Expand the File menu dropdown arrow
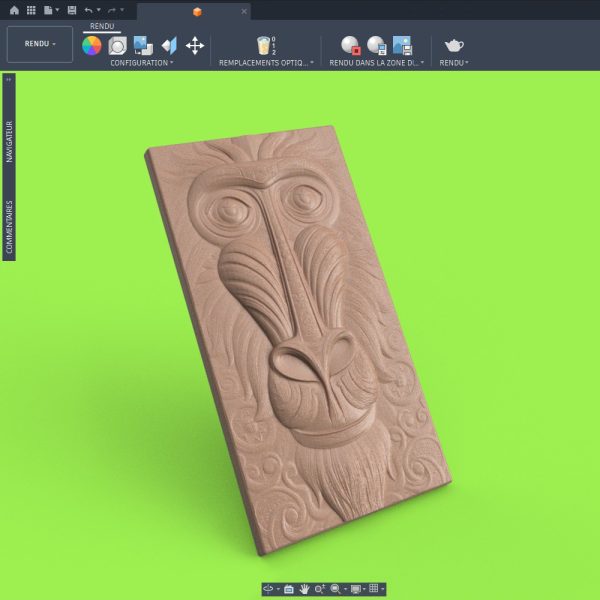 click(x=57, y=10)
